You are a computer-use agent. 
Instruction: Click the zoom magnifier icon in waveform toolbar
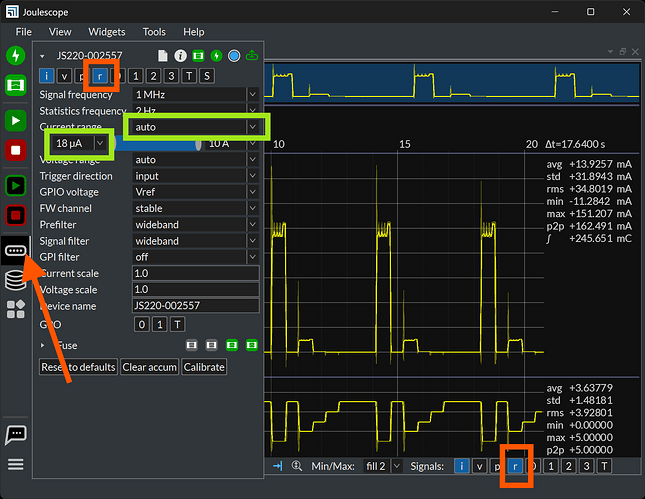point(297,466)
